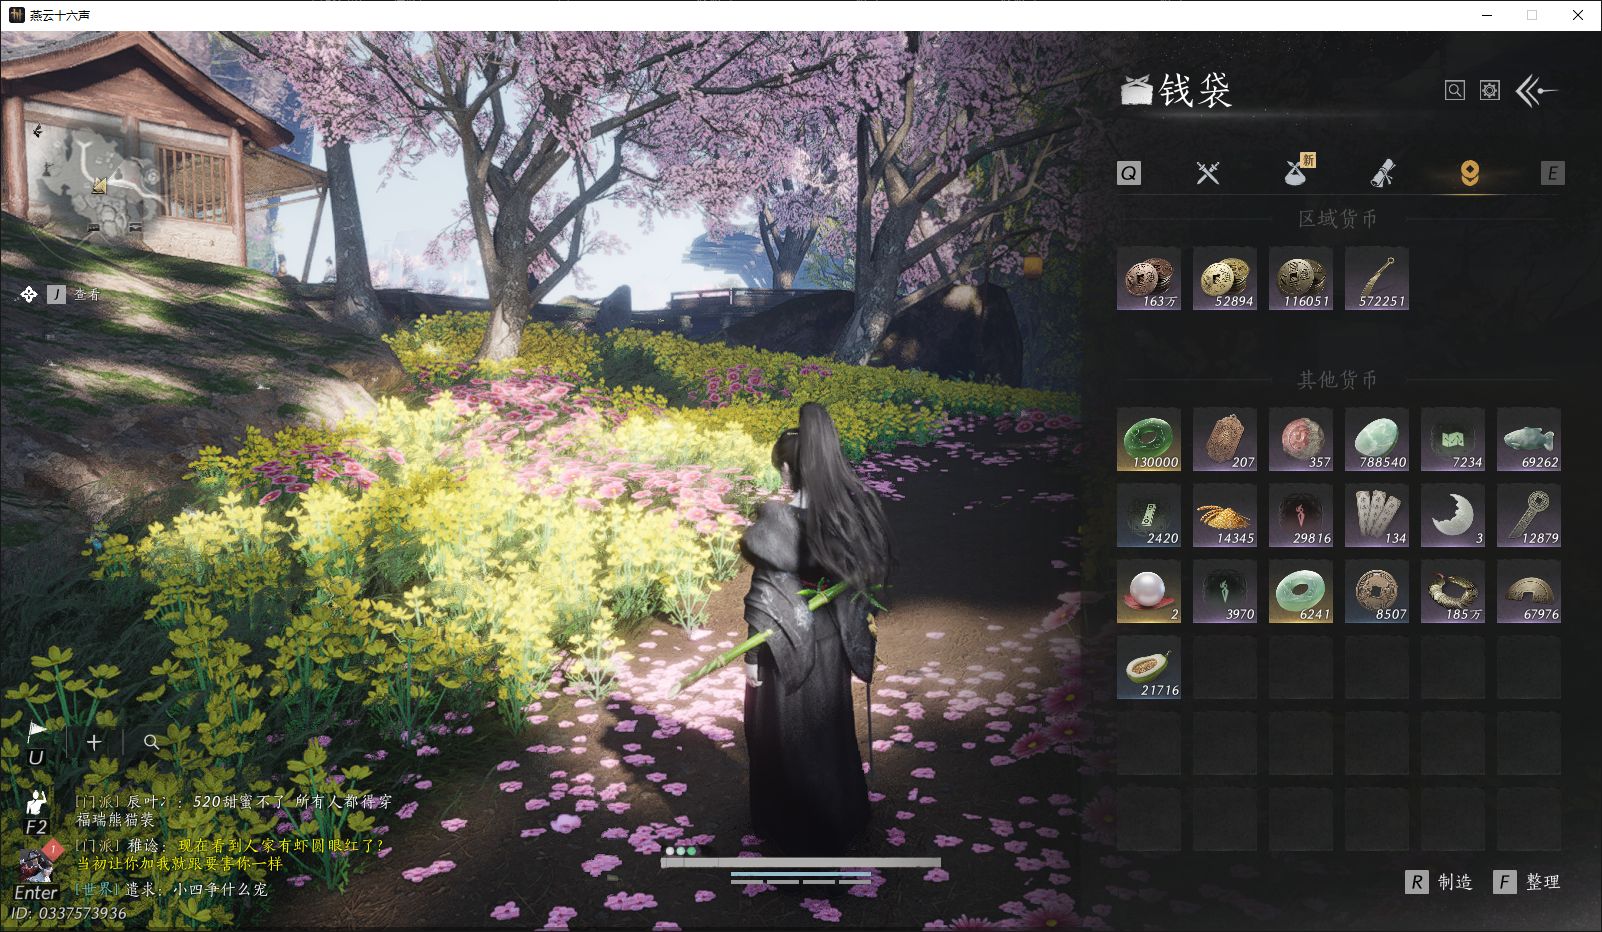Screen dimensions: 1602x932
Task: Open the 世界 channel message from 遣求
Action: 171,889
